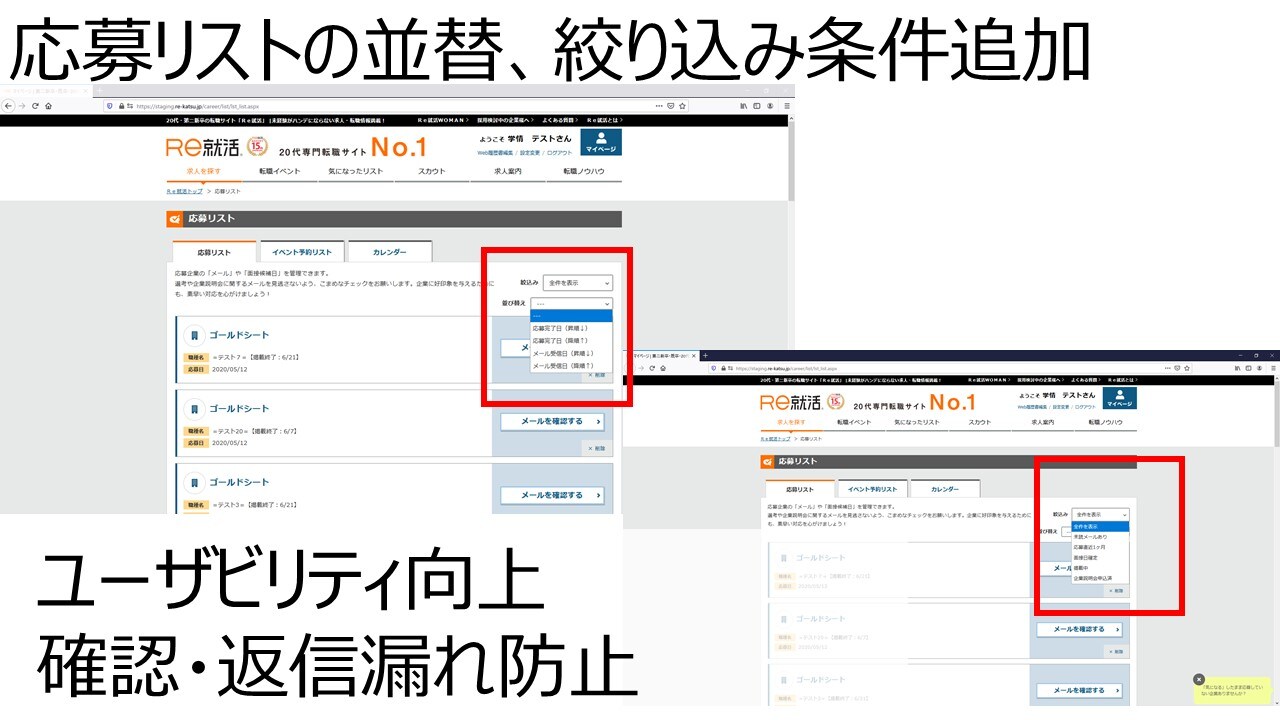Open a new tab in the right browser window
Screen dimensions: 1280x720
point(705,355)
